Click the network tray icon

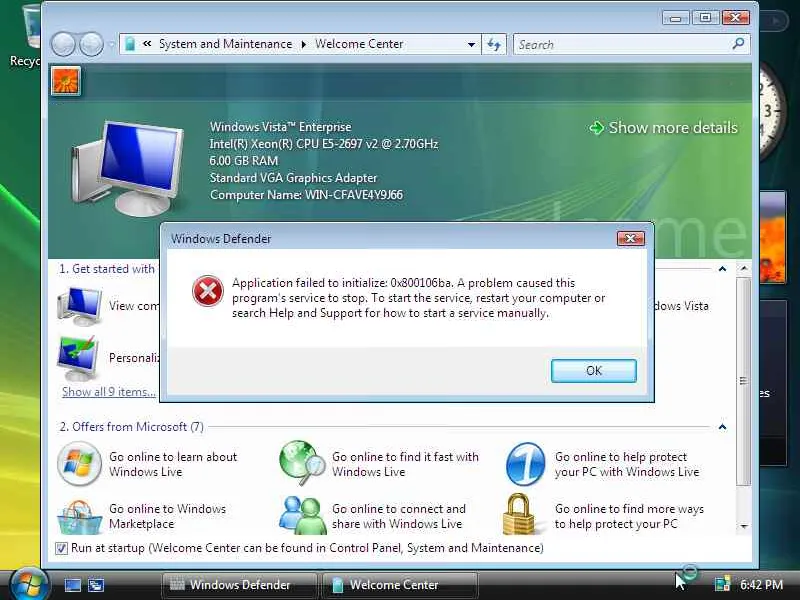click(722, 585)
